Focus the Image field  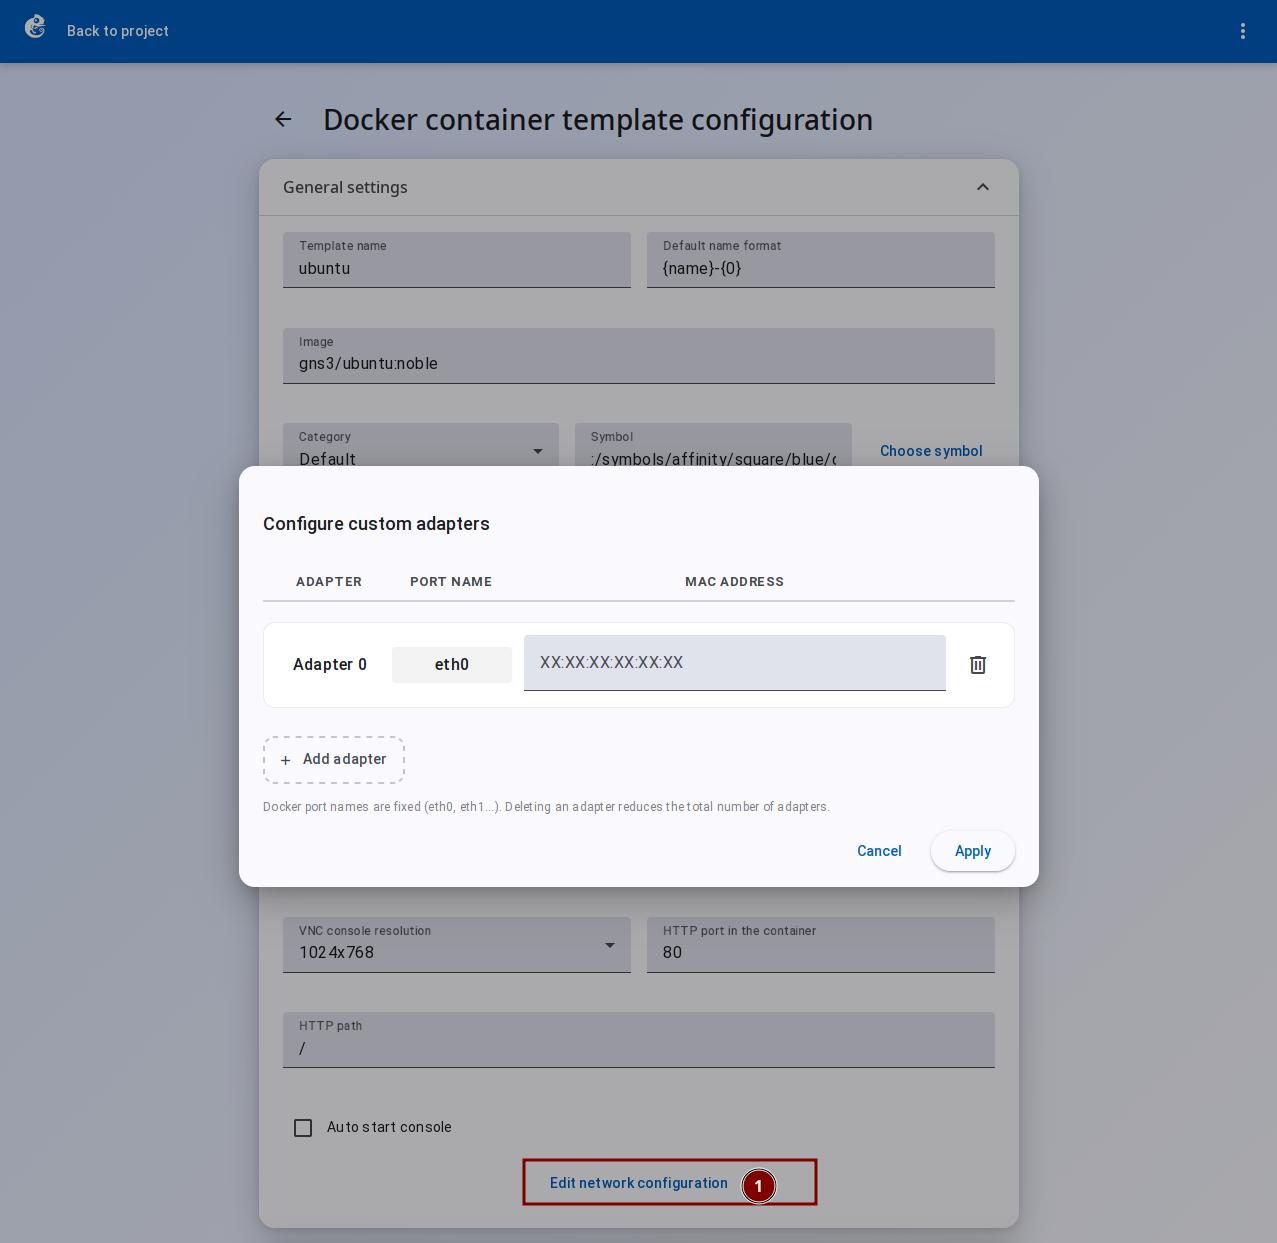639,355
